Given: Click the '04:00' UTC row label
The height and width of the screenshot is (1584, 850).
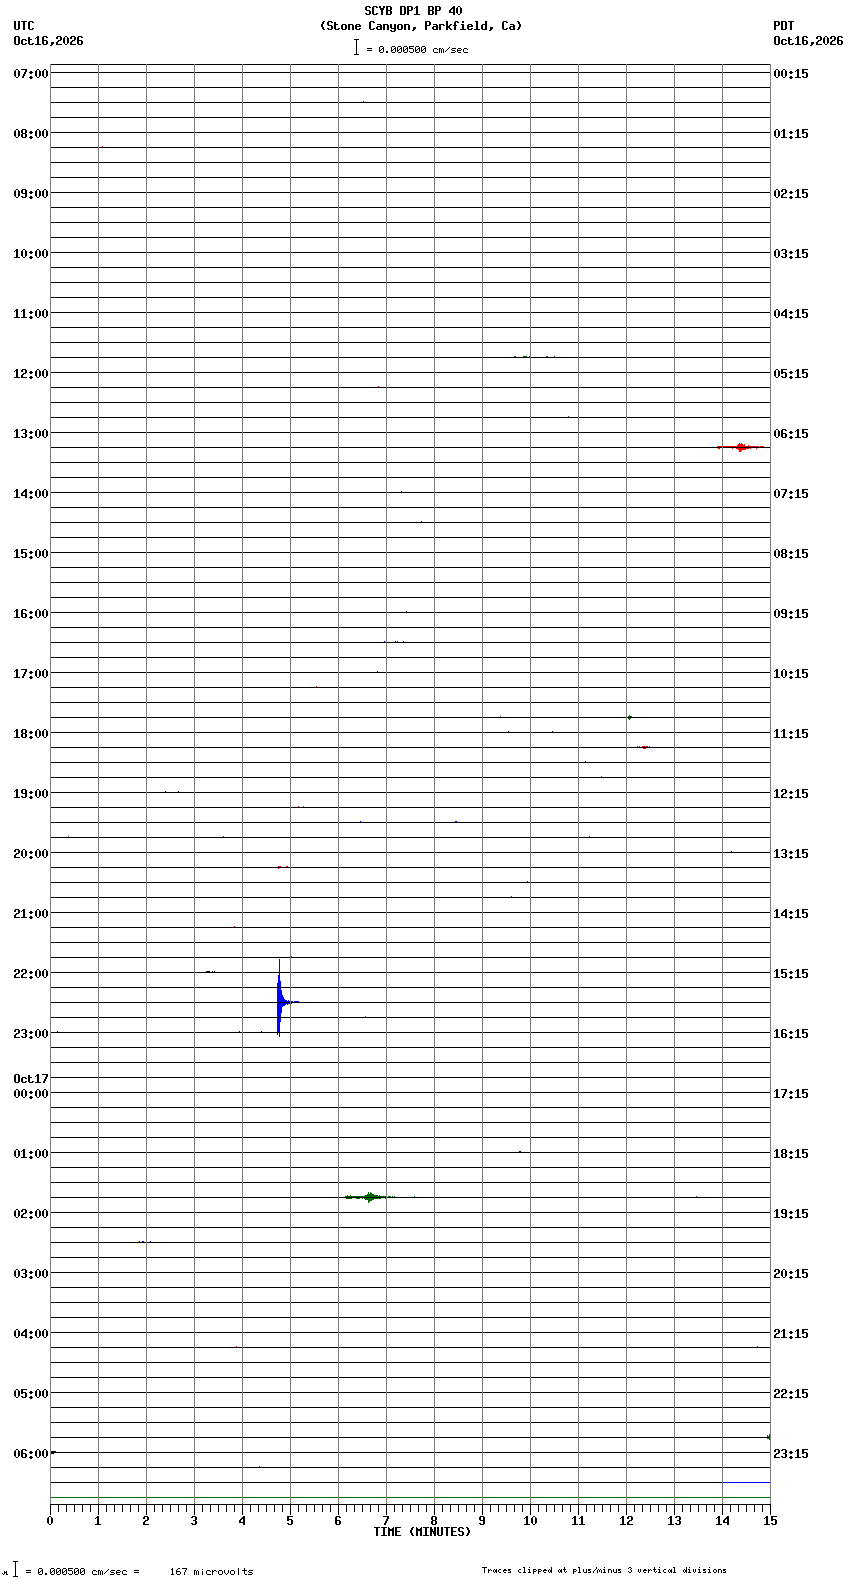Looking at the screenshot, I should [30, 1334].
